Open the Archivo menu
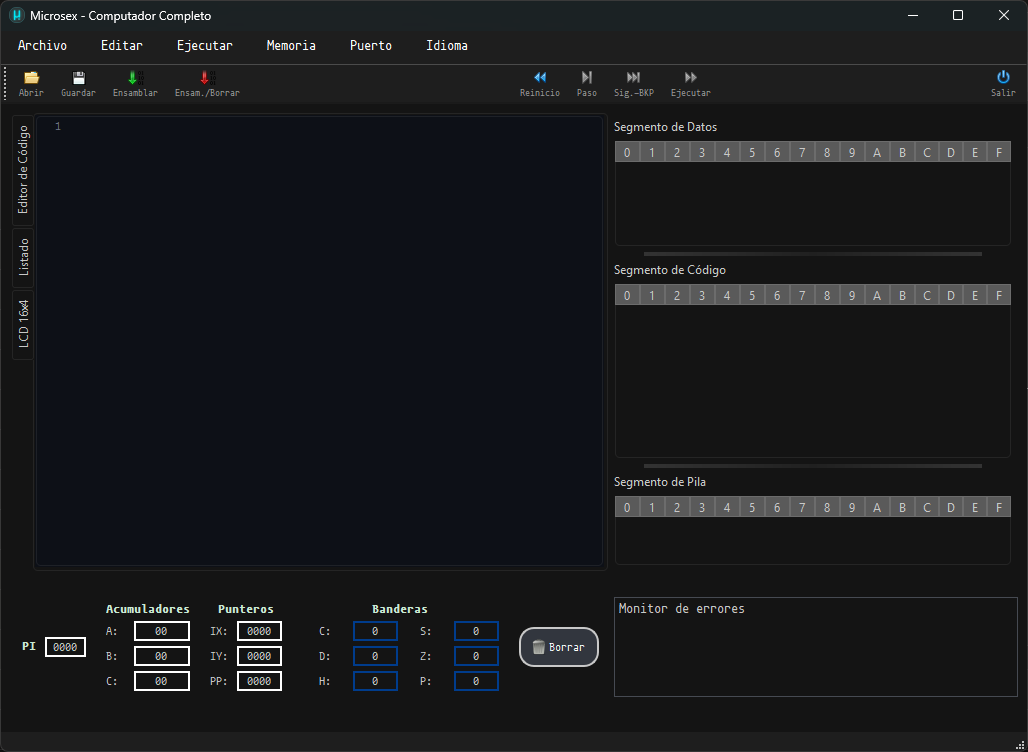The image size is (1028, 752). 42,45
